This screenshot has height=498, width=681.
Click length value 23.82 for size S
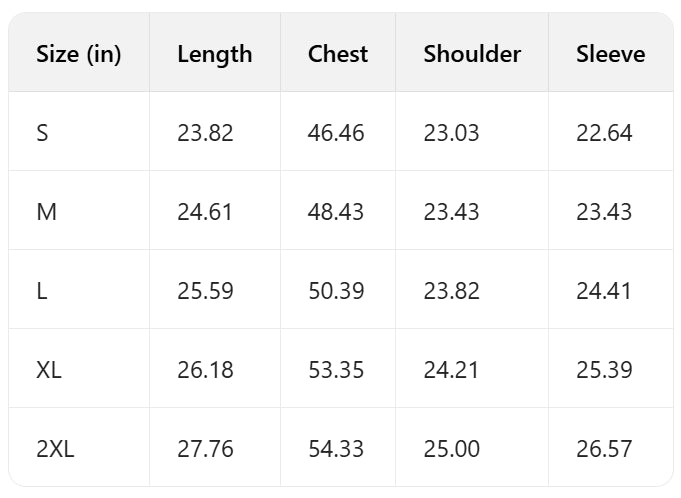pyautogui.click(x=205, y=132)
